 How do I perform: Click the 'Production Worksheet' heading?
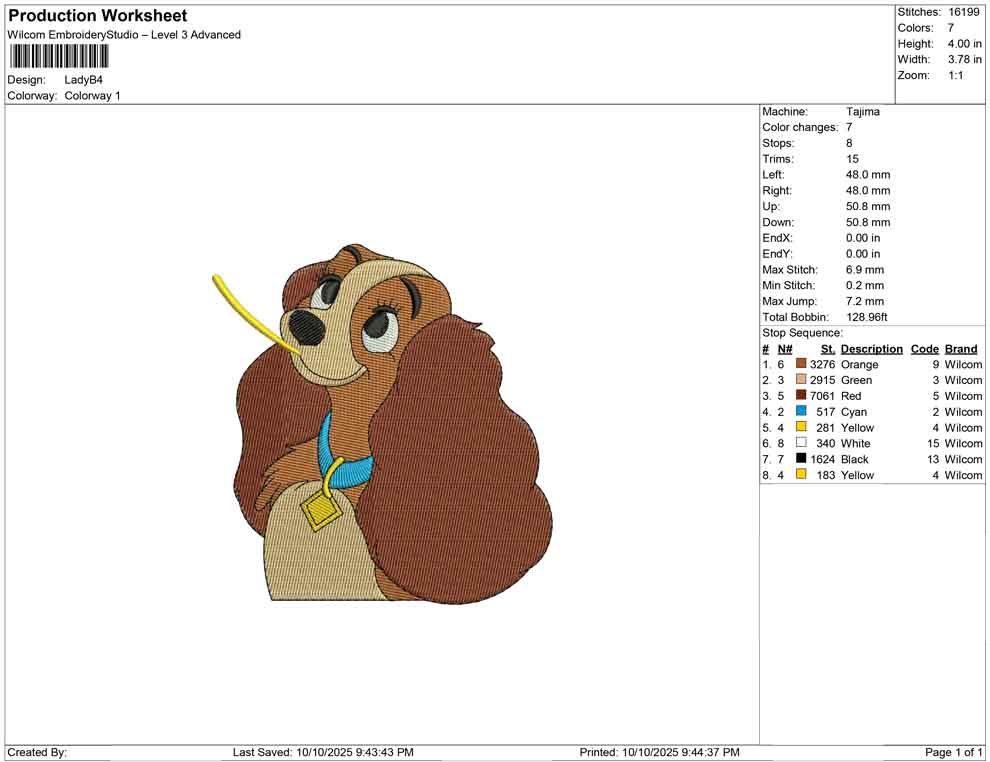point(98,16)
